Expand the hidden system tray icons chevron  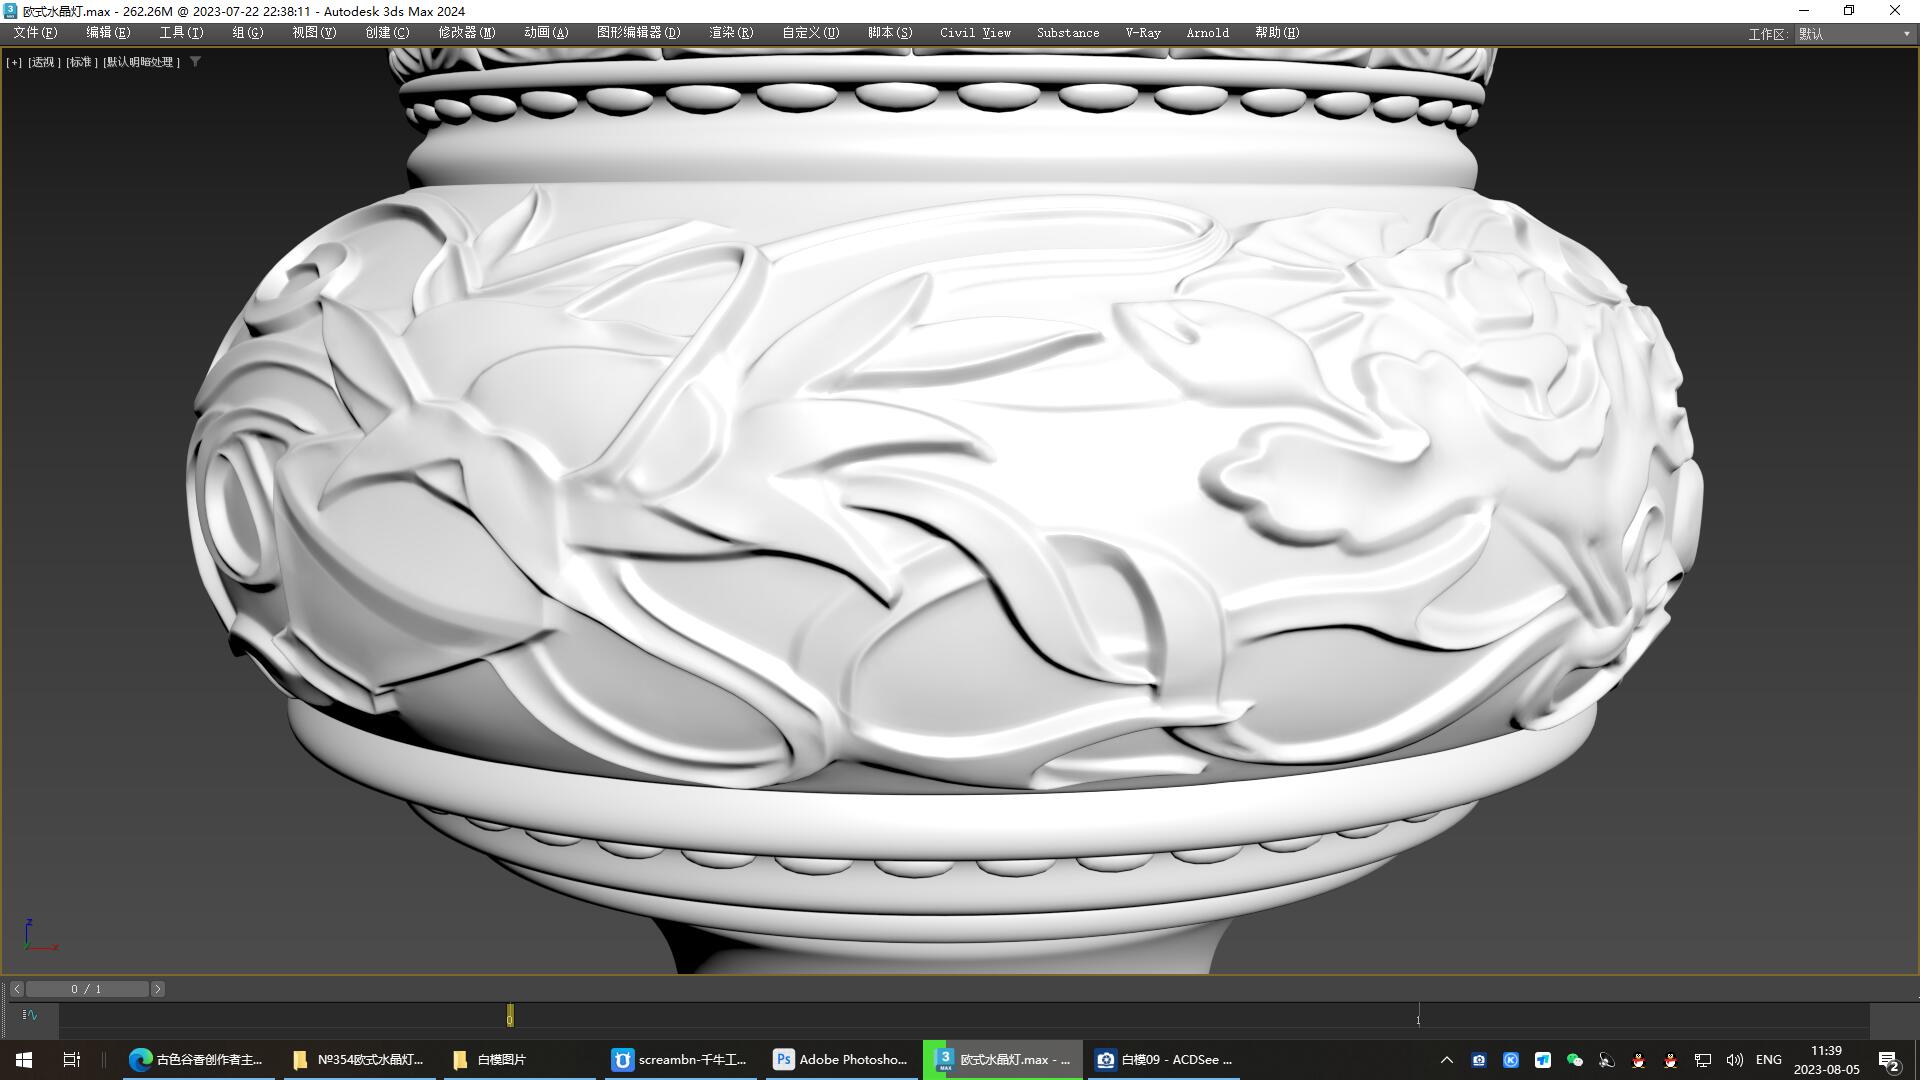click(1446, 1060)
